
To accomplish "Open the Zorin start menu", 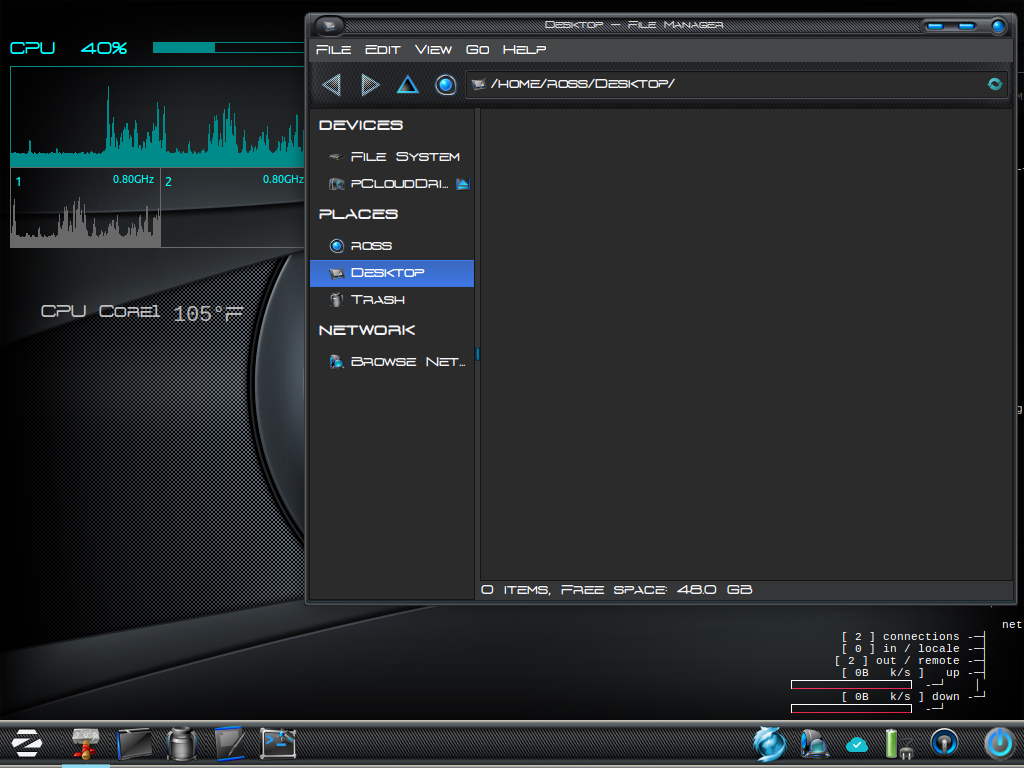I will [26, 743].
